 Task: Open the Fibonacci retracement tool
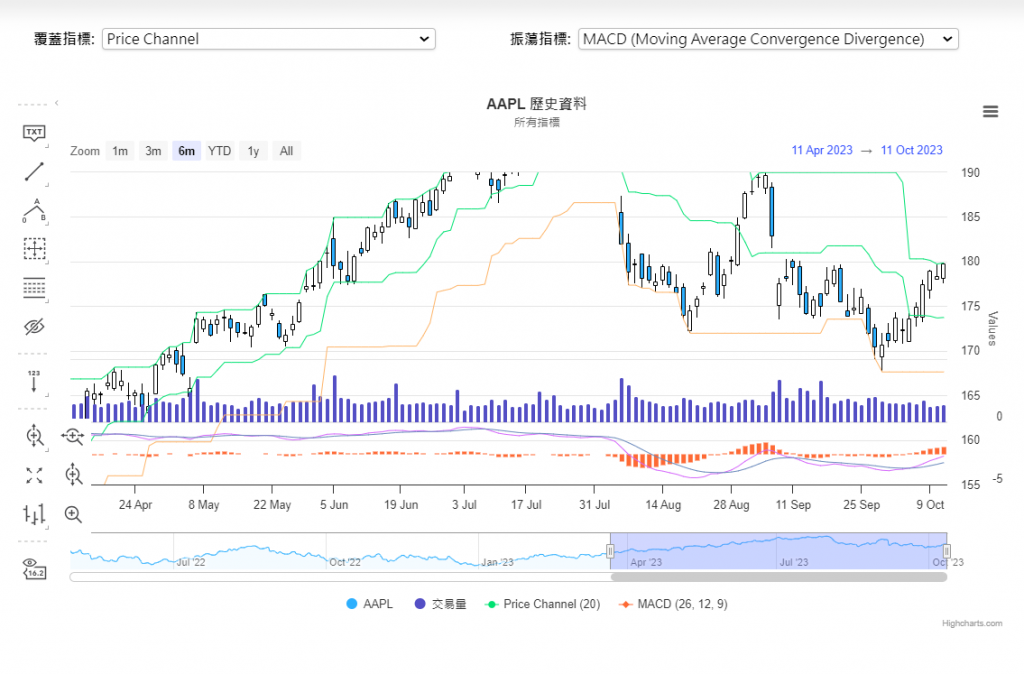coord(34,288)
